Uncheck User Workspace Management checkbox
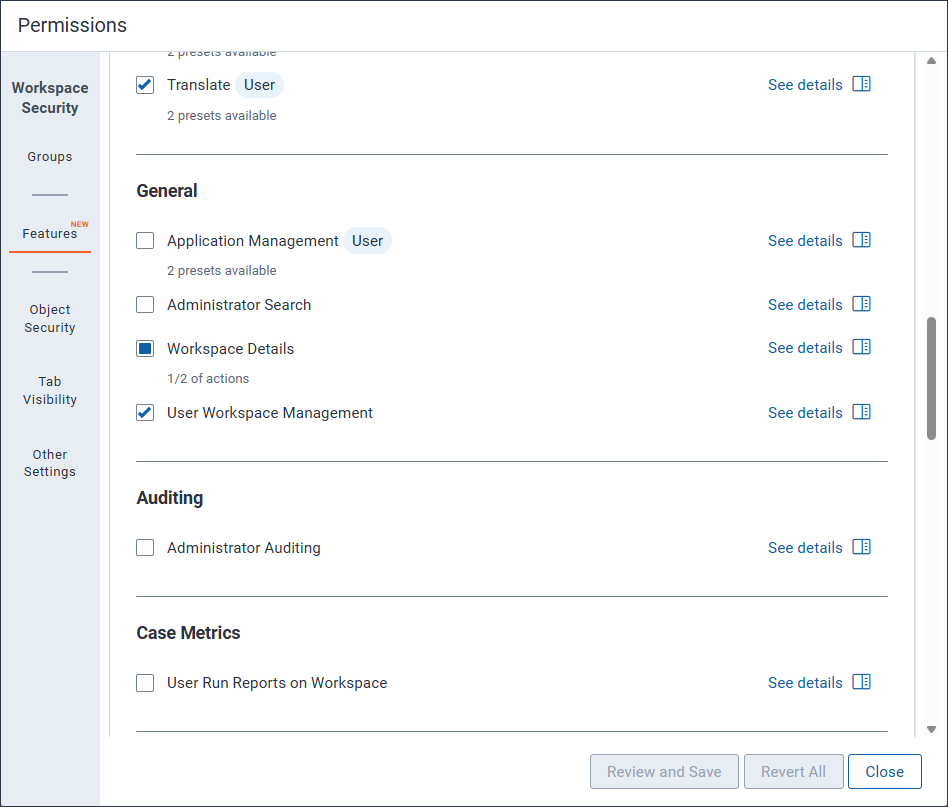This screenshot has width=948, height=807. 145,413
